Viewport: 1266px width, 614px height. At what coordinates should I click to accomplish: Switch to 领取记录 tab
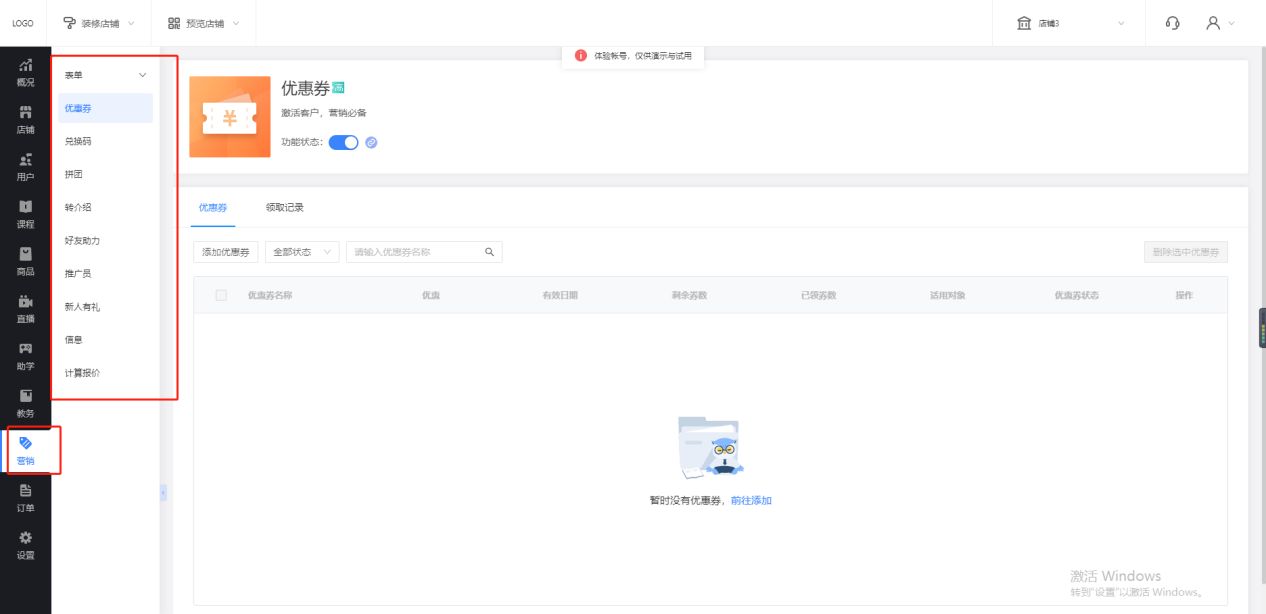pyautogui.click(x=285, y=207)
